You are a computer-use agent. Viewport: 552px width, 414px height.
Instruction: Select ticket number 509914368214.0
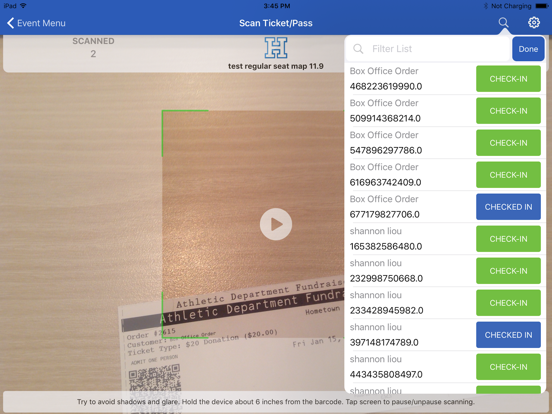pos(385,119)
